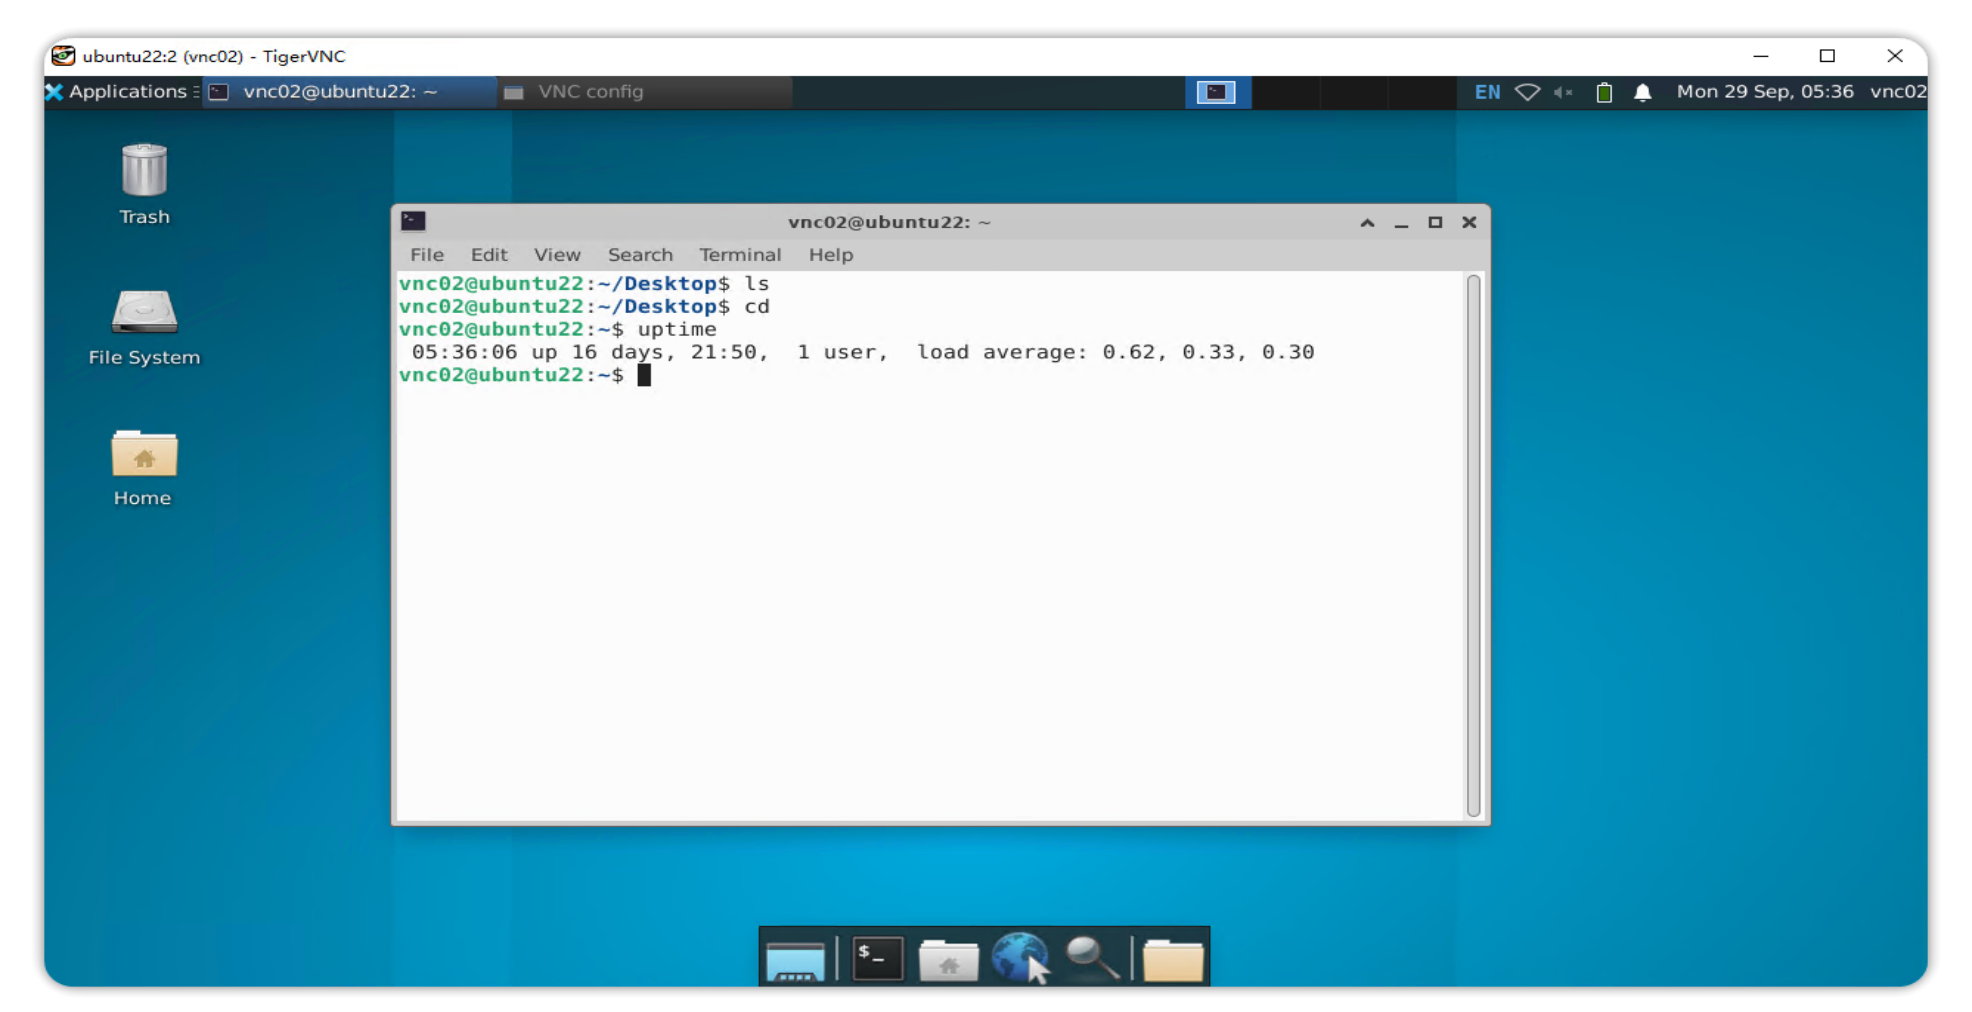Open the Applications menu
The width and height of the screenshot is (1972, 1012).
[117, 92]
